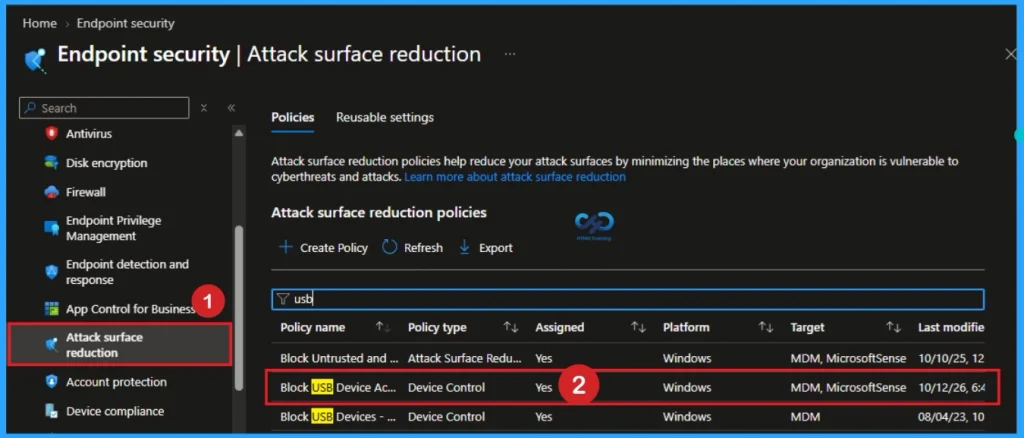Click the sidebar Search input field
Screen dimensions: 1024x438
click(x=104, y=108)
